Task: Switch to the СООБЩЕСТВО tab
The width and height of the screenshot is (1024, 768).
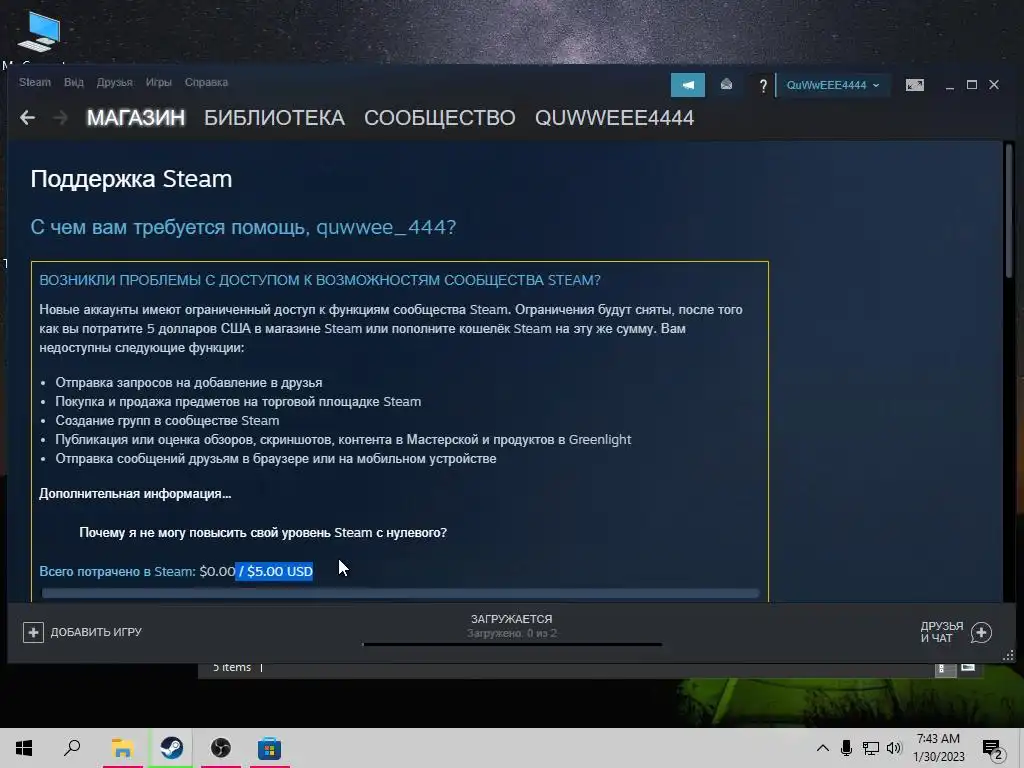Action: click(x=440, y=118)
